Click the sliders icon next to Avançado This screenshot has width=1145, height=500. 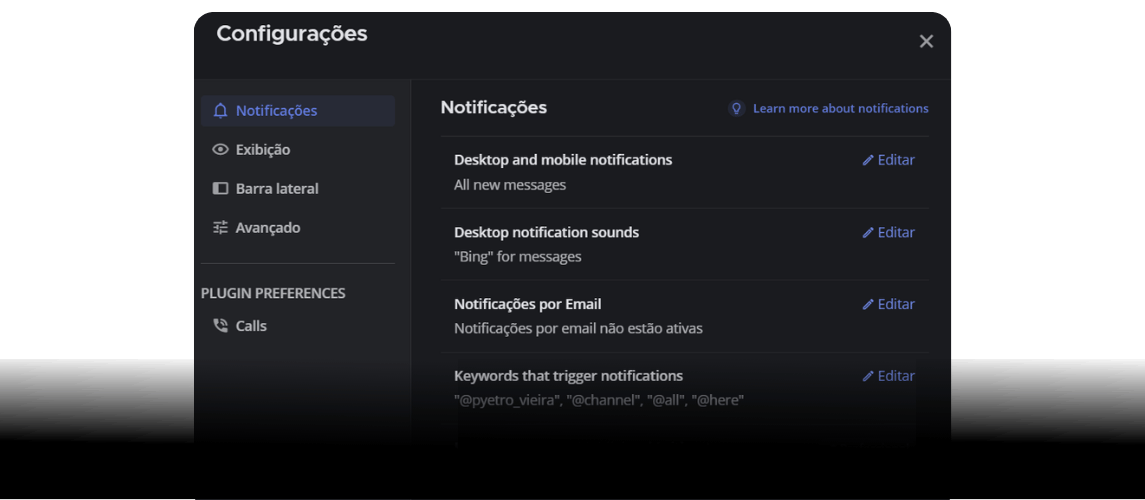220,228
